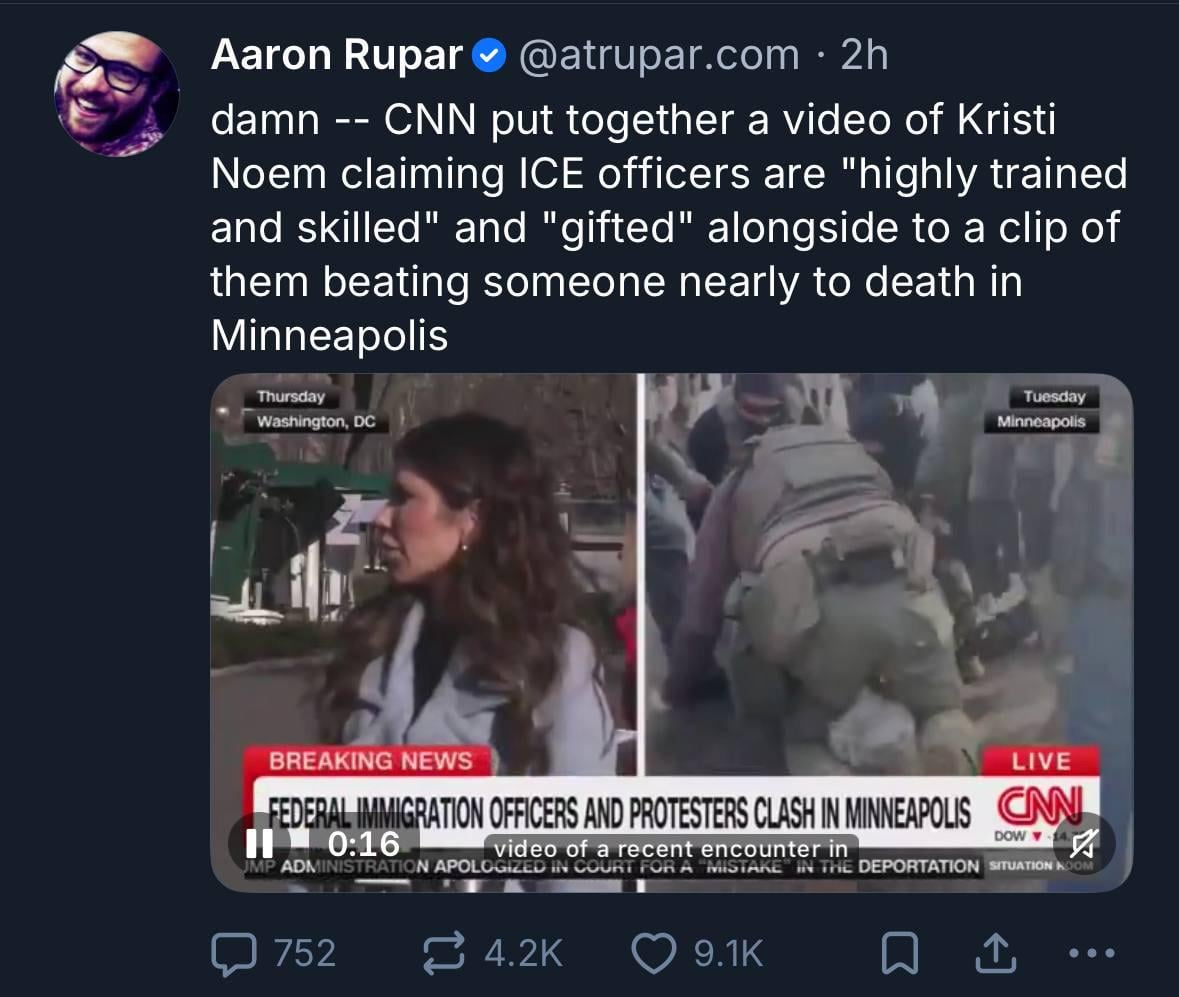Open the @atrupar.com handle link
The height and width of the screenshot is (997, 1179).
(659, 55)
